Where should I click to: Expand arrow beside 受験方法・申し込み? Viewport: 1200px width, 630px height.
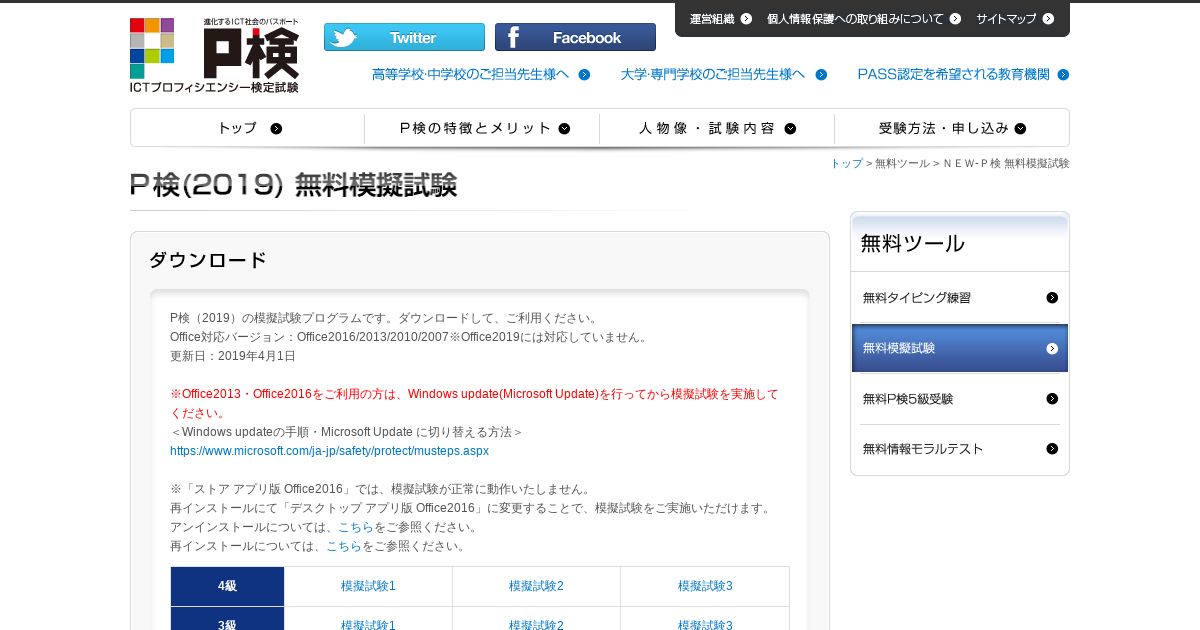tap(1020, 128)
